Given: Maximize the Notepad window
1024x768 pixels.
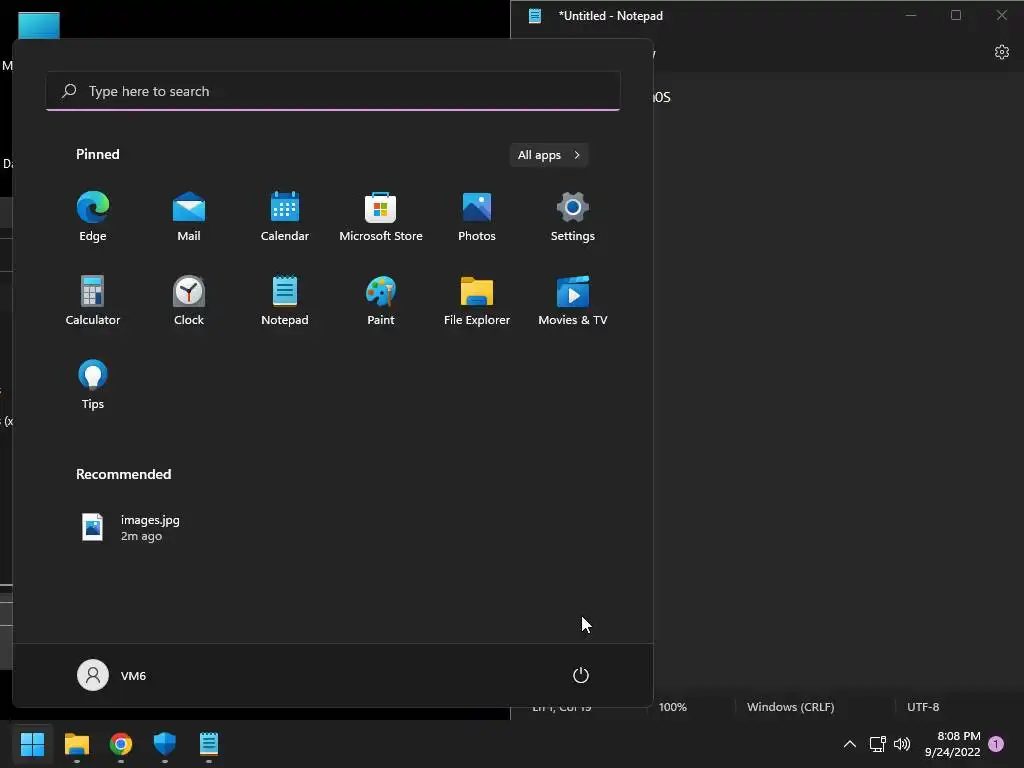Looking at the screenshot, I should pyautogui.click(x=956, y=15).
